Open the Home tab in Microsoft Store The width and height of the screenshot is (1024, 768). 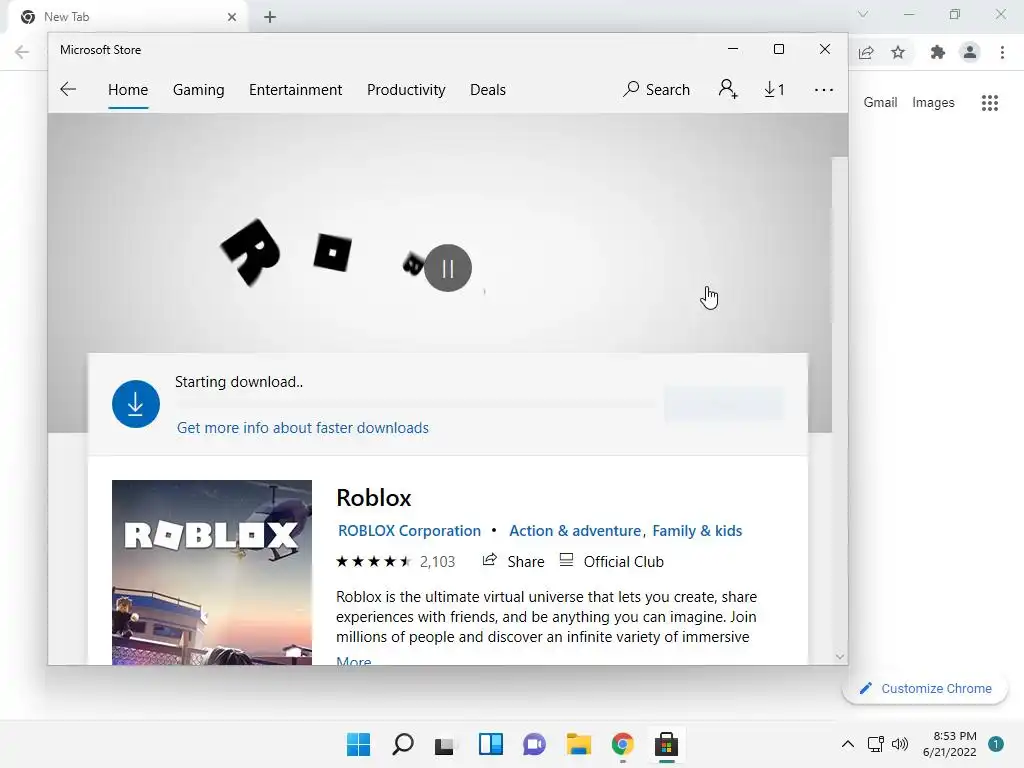128,89
